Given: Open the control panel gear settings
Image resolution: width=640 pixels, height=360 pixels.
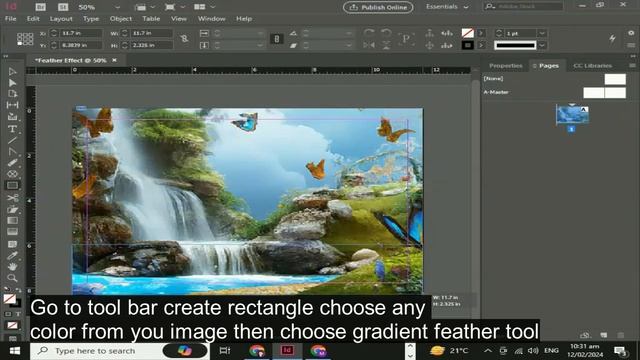Looking at the screenshot, I should pyautogui.click(x=631, y=33).
